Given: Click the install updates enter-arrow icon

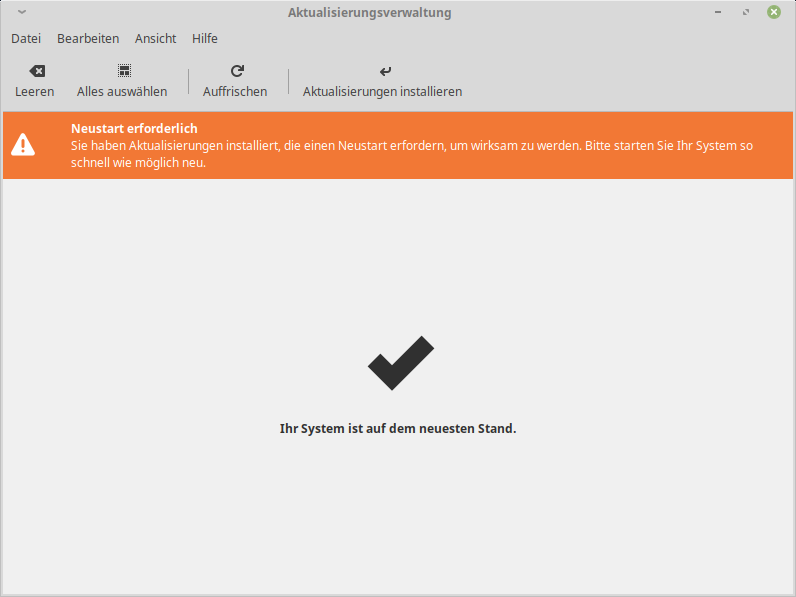Looking at the screenshot, I should (x=384, y=71).
